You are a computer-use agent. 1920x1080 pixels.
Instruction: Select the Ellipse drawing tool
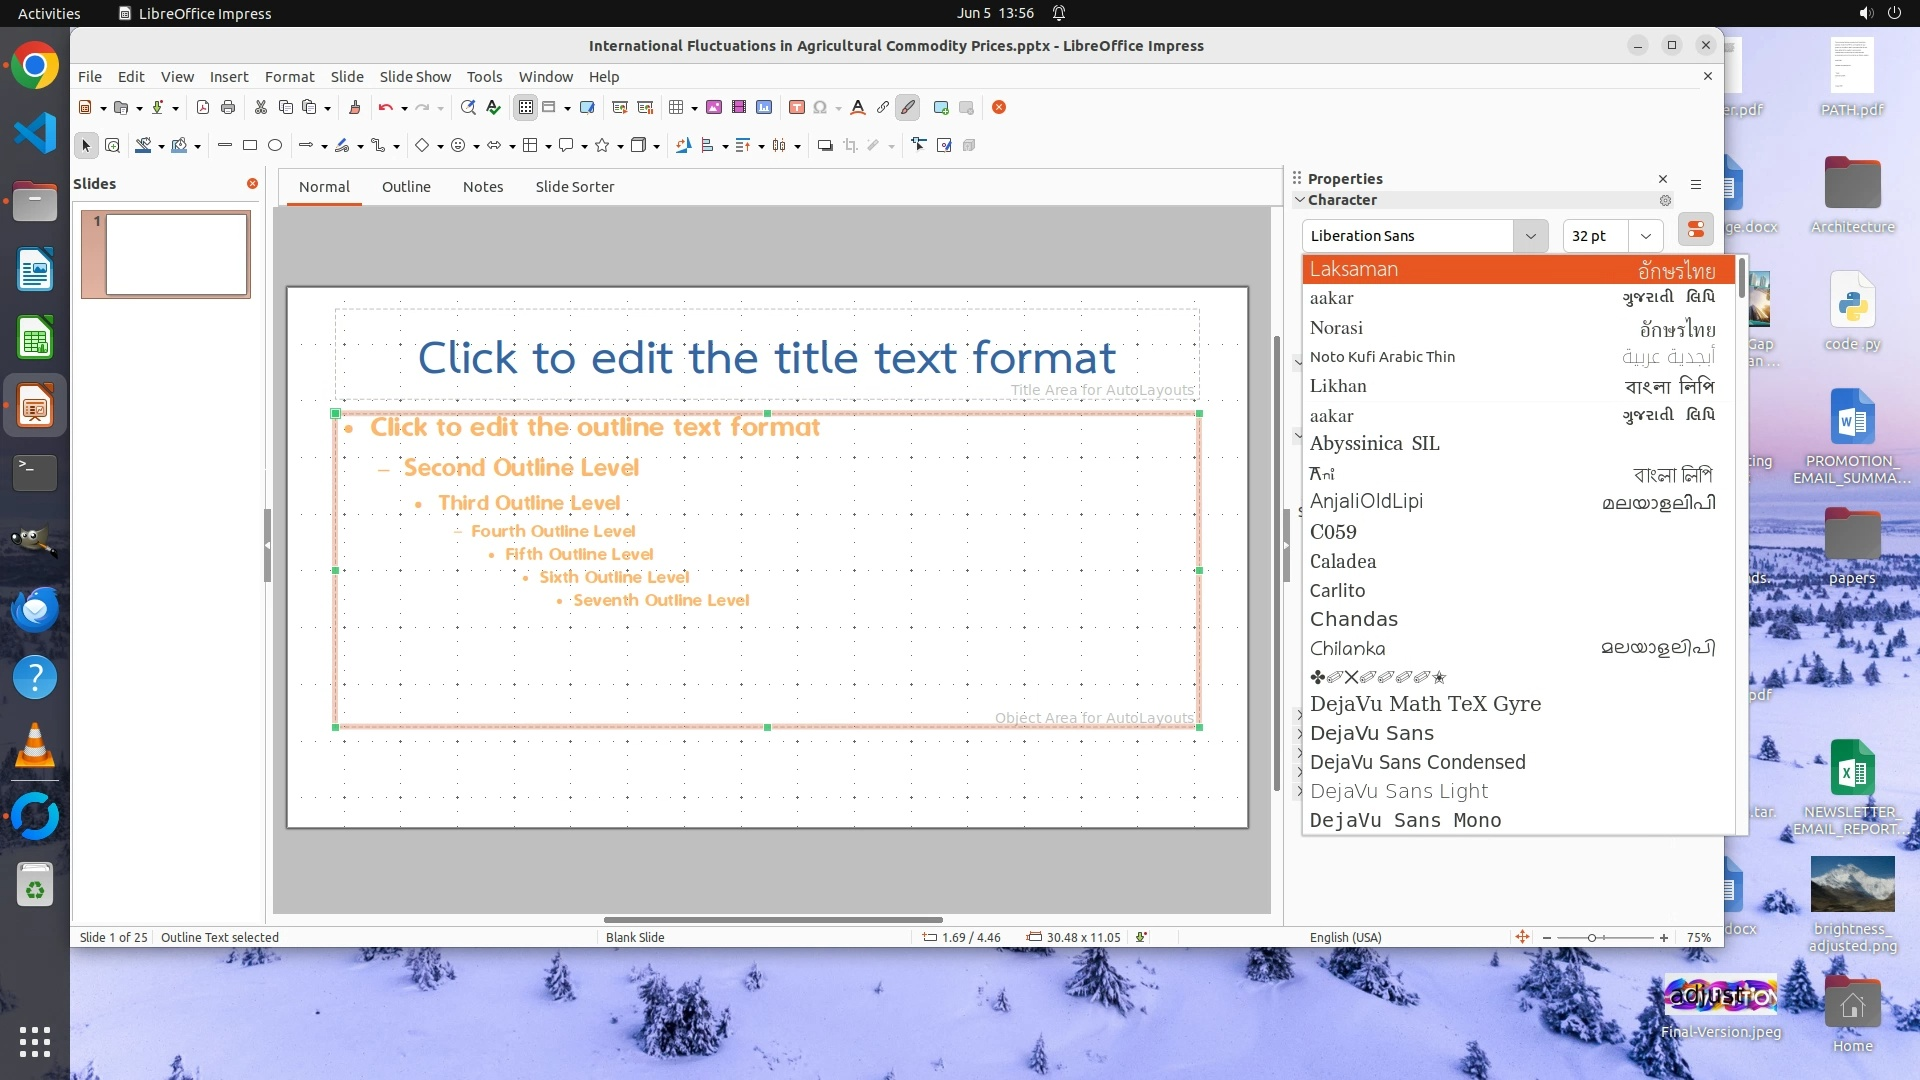coord(275,145)
